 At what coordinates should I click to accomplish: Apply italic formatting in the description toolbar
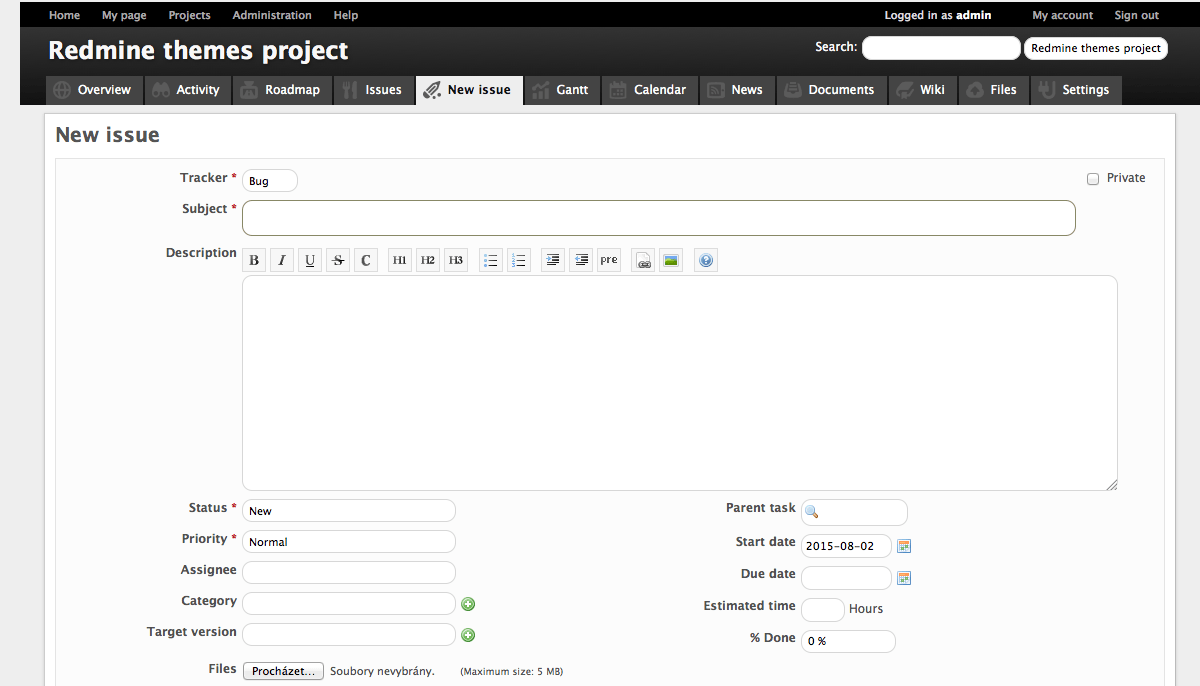282,261
